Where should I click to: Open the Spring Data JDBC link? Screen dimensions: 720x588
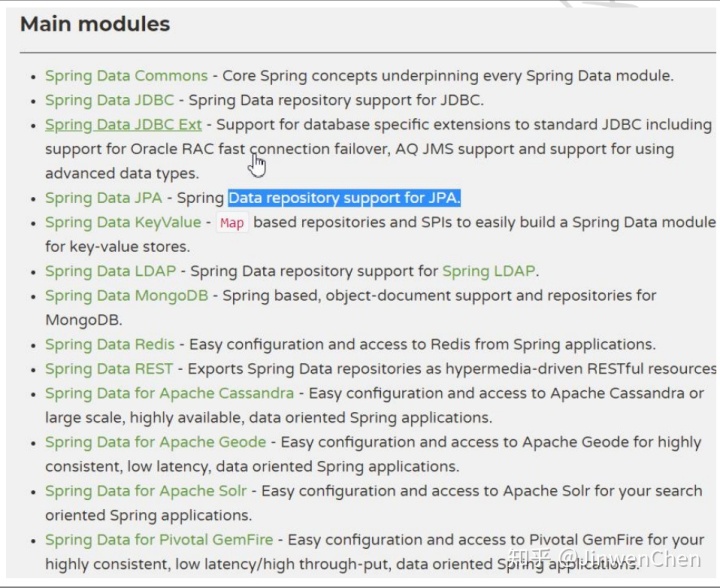[x=109, y=100]
